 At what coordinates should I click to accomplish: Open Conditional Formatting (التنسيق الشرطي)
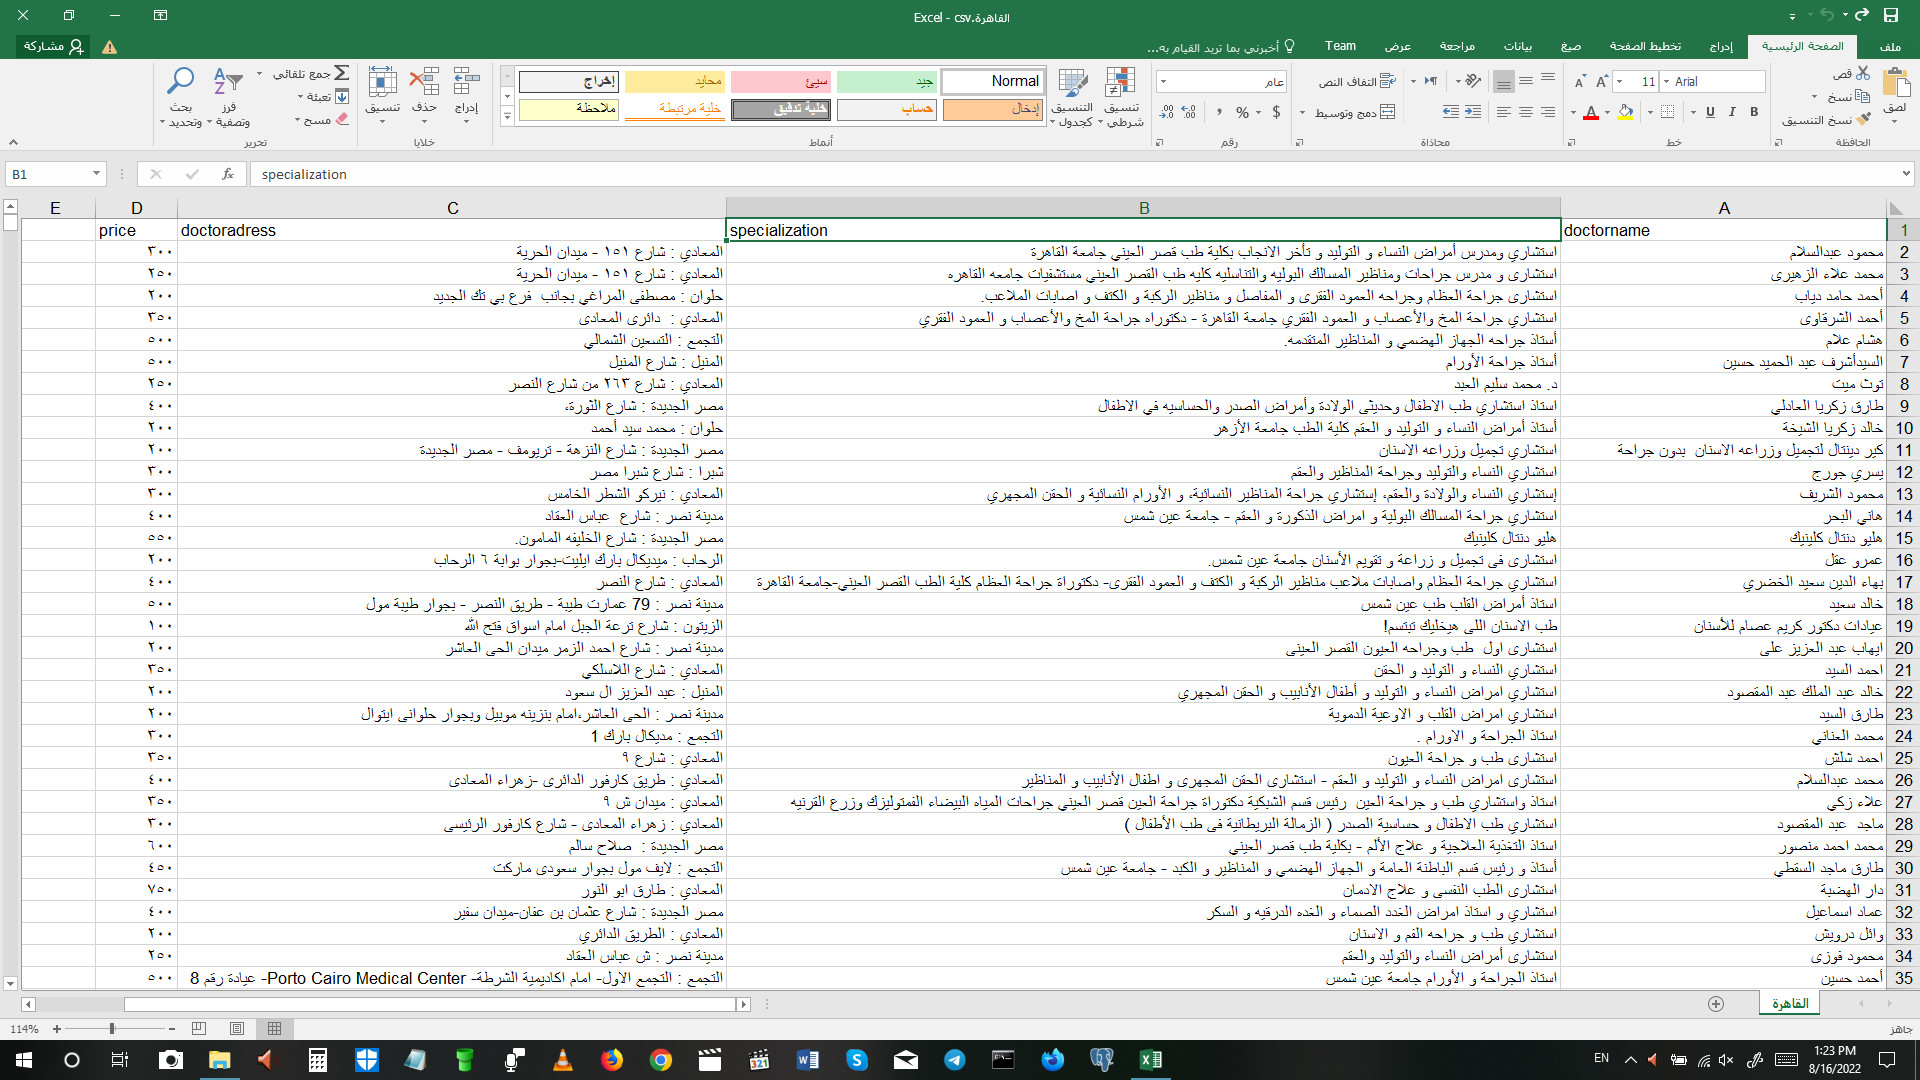click(1122, 95)
